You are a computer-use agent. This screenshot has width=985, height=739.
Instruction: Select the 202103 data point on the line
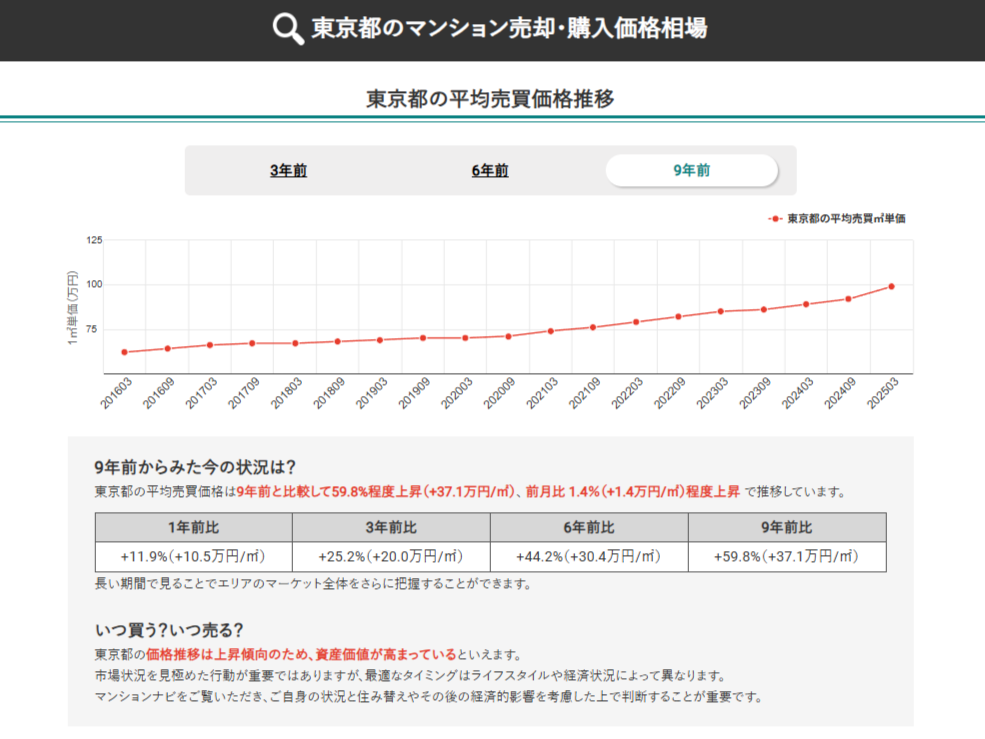(550, 331)
